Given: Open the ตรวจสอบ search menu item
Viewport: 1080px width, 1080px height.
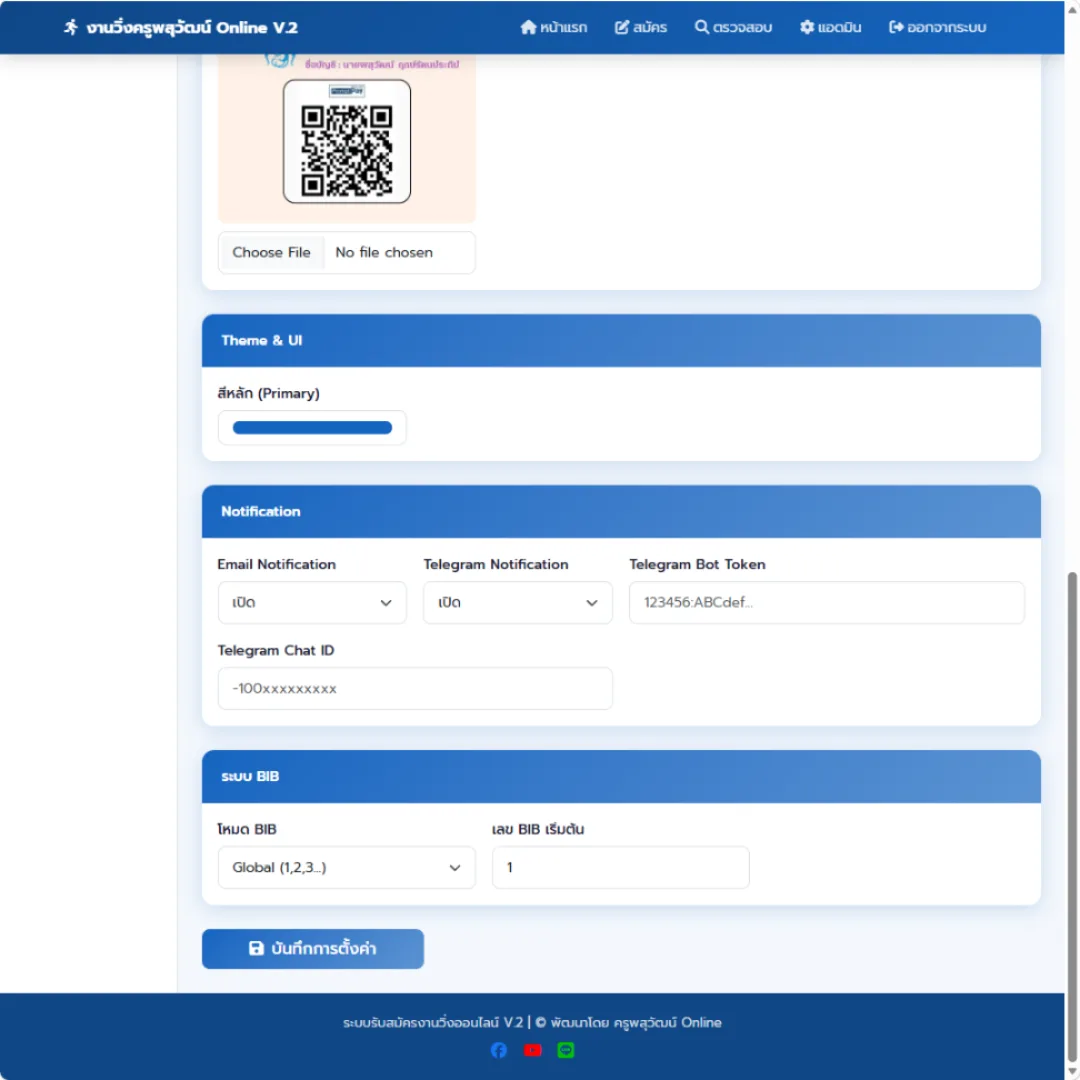Looking at the screenshot, I should coord(733,28).
